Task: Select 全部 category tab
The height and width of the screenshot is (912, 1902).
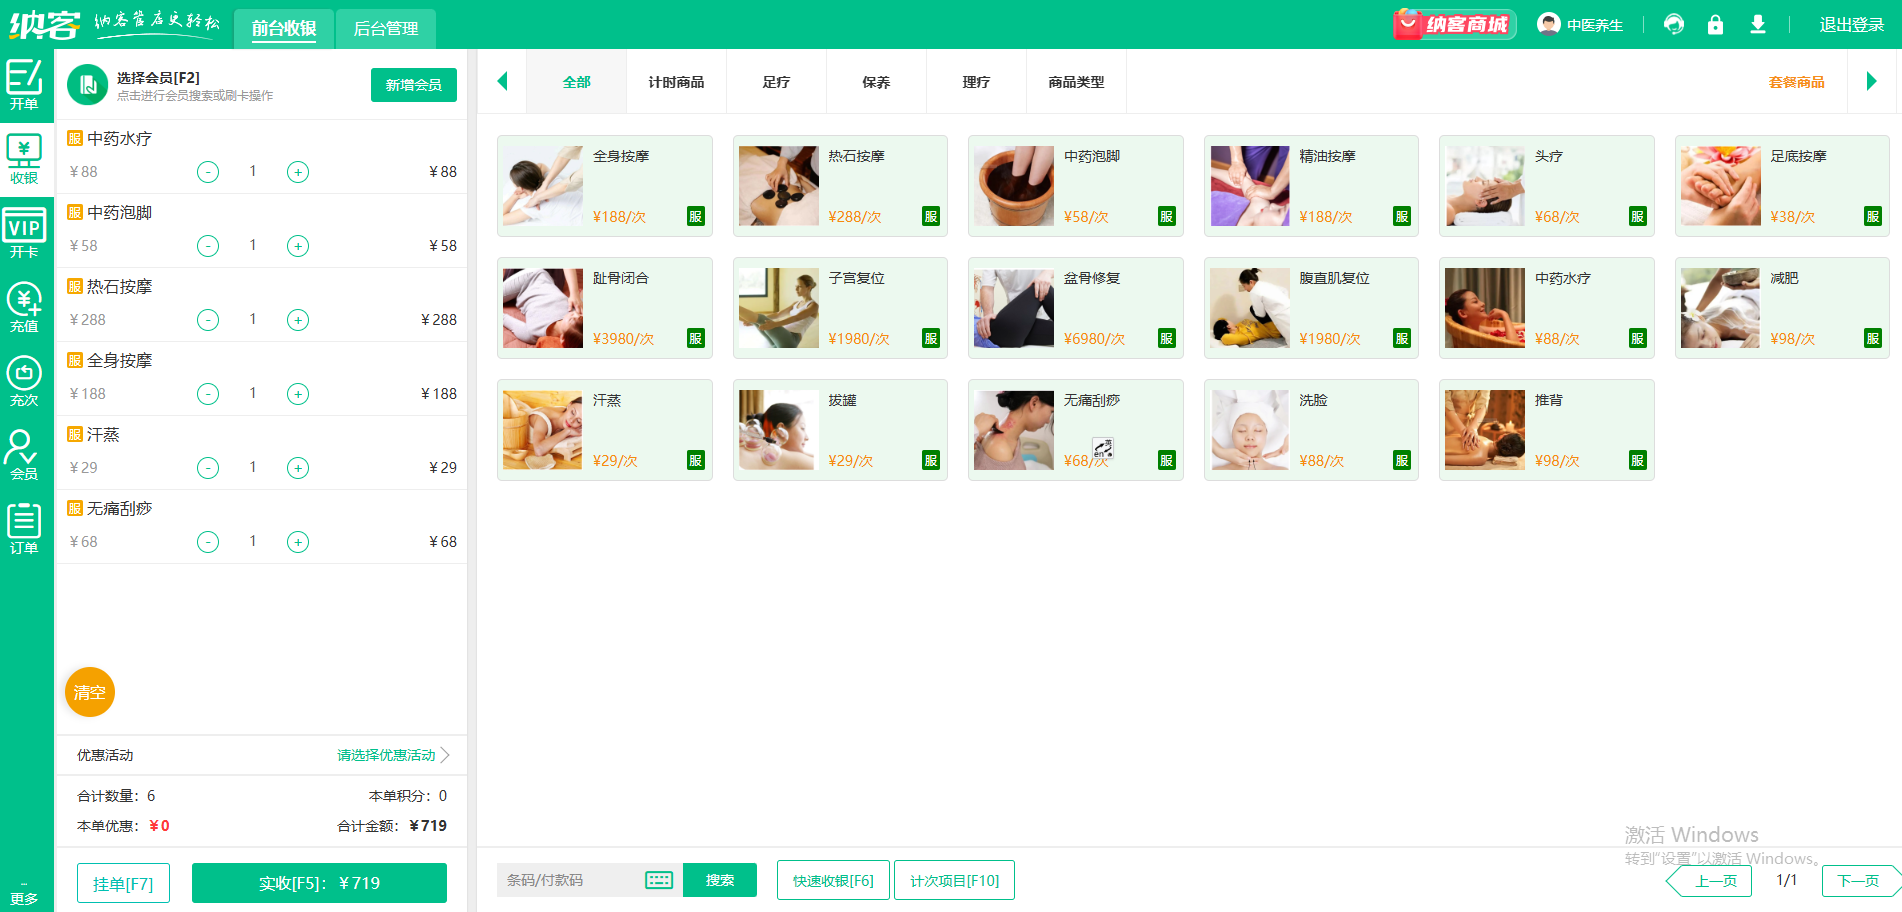Action: tap(577, 82)
